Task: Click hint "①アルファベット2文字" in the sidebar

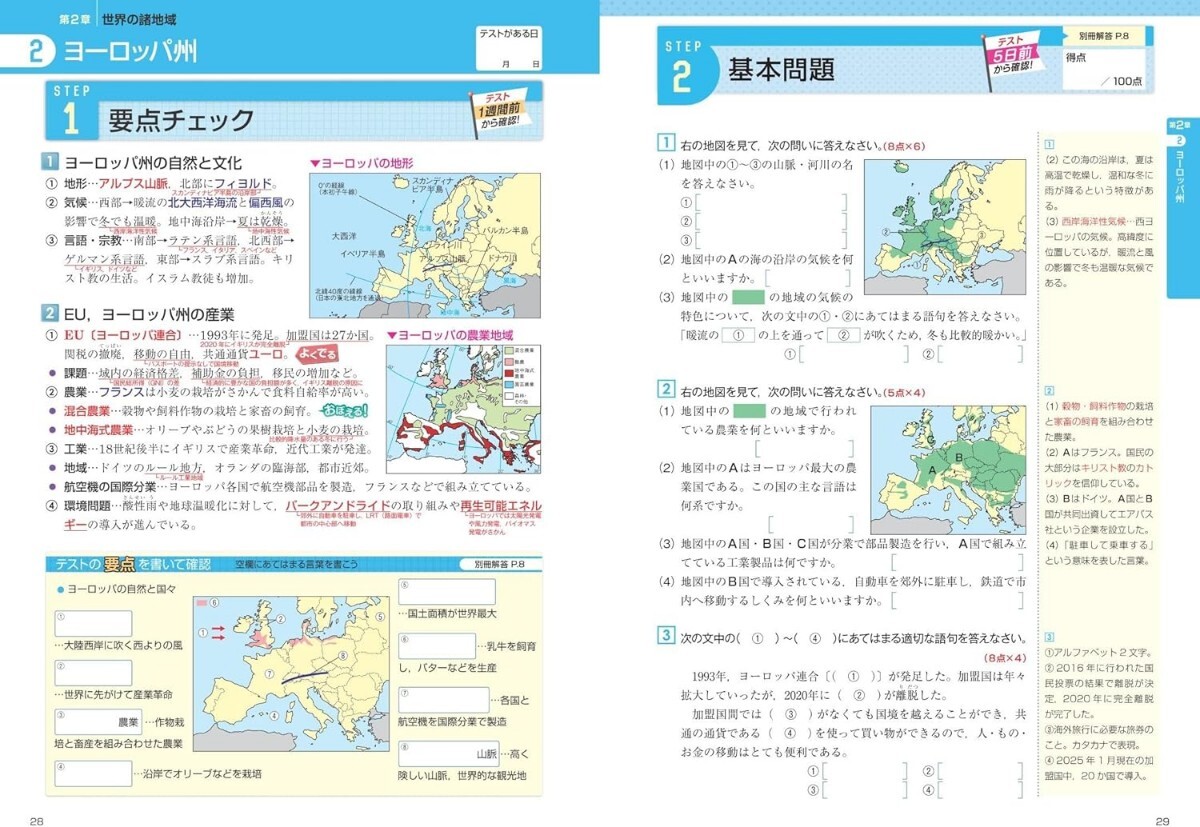Action: 1097,654
